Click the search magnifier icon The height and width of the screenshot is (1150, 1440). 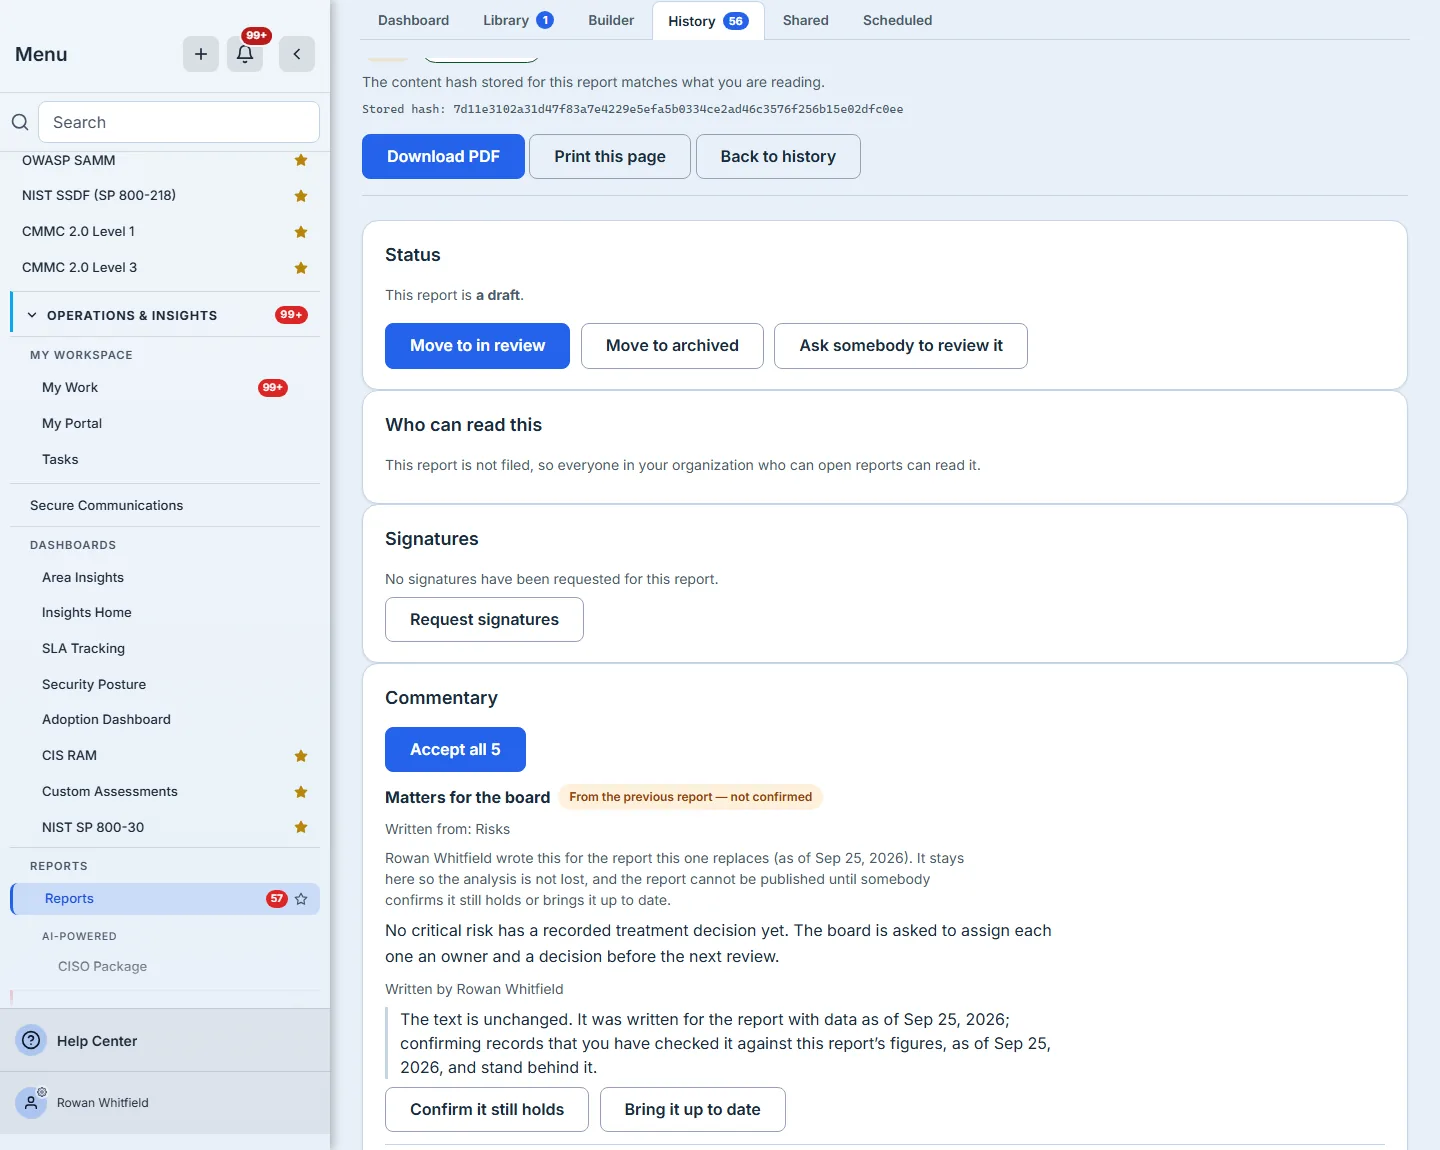[20, 122]
